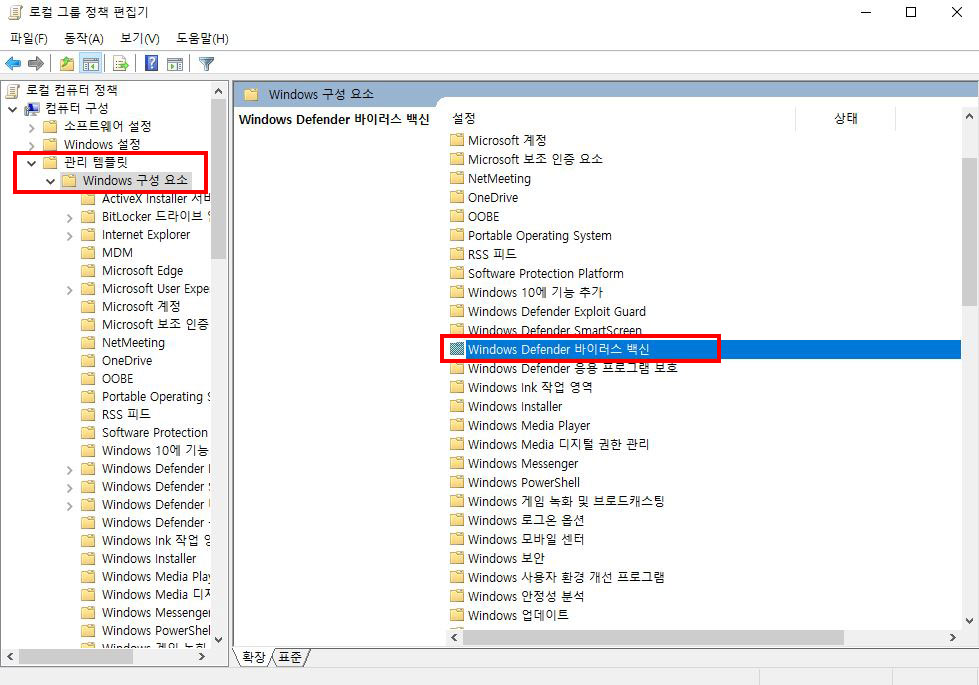
Task: Select Windows Messenger in the left tree
Action: click(x=155, y=613)
